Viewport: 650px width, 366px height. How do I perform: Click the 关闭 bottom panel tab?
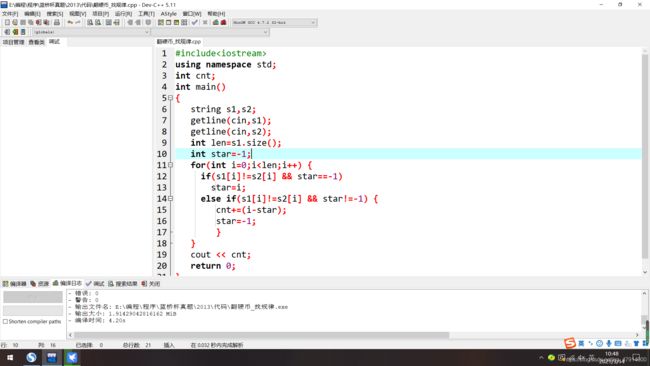151,284
